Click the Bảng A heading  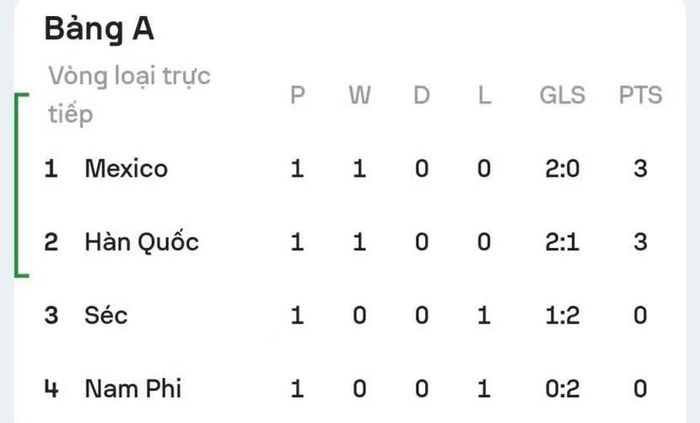[x=99, y=29]
